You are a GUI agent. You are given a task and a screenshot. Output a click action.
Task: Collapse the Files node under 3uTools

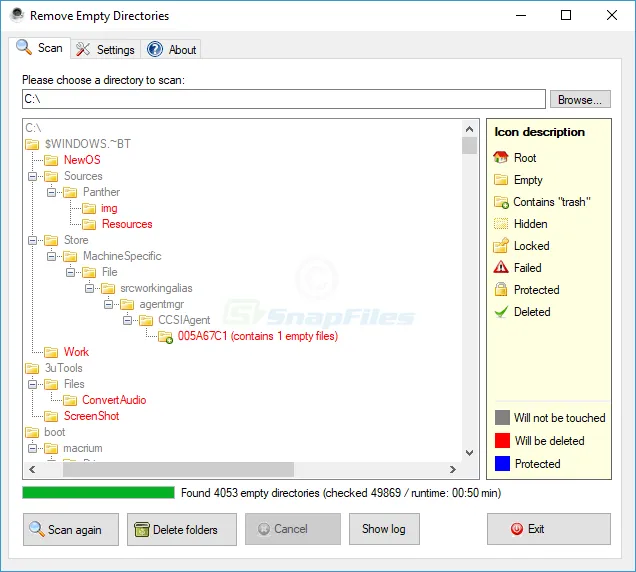coord(32,384)
